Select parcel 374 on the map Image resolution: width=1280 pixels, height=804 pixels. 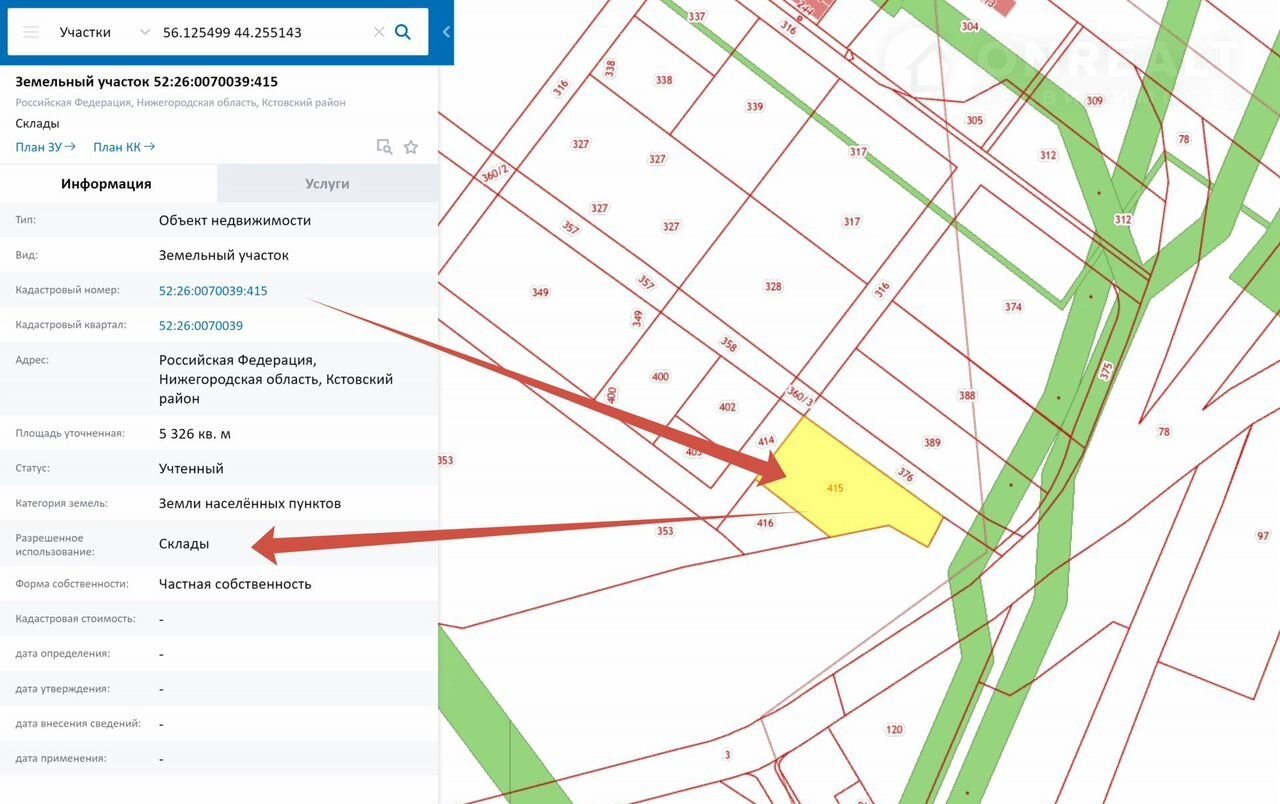1013,307
